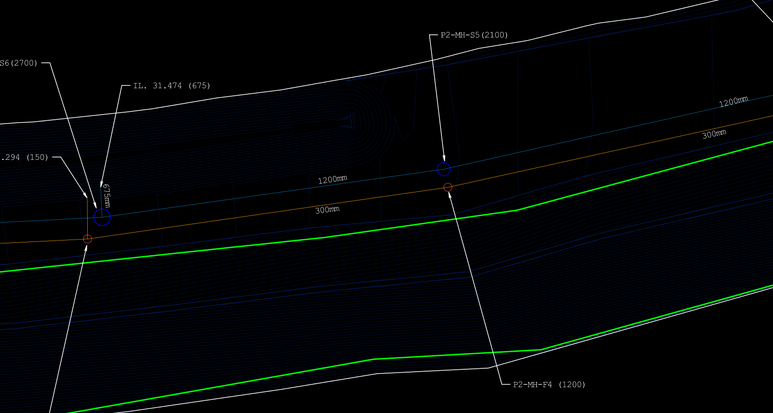
Task: Click the upper-right 1200mm pipe label
Action: [734, 102]
